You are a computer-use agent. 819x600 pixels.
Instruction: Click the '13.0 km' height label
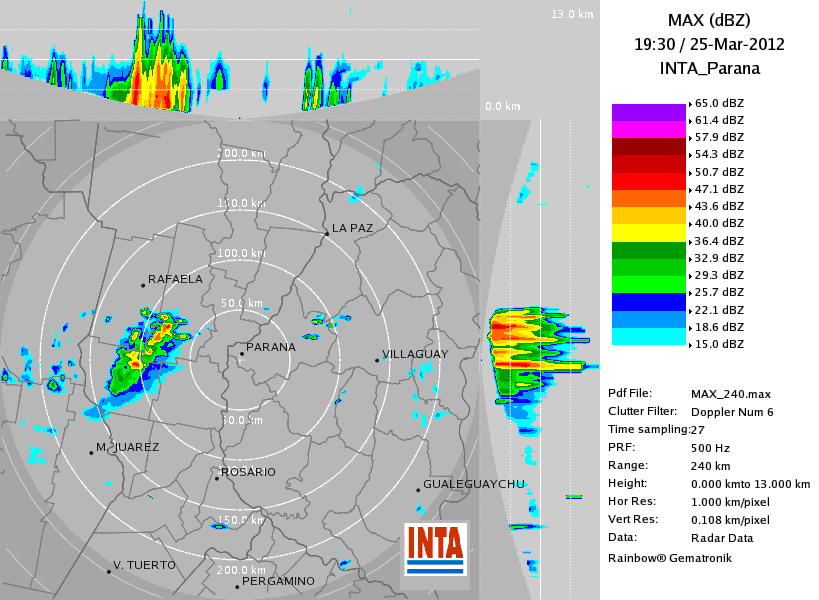tap(572, 15)
